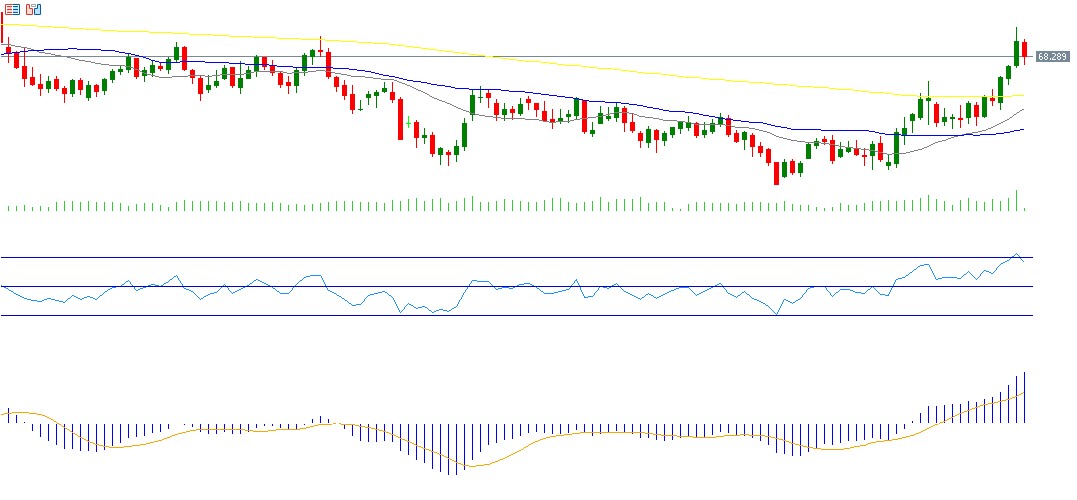Click the lowest dip of the RSI line

(776, 314)
